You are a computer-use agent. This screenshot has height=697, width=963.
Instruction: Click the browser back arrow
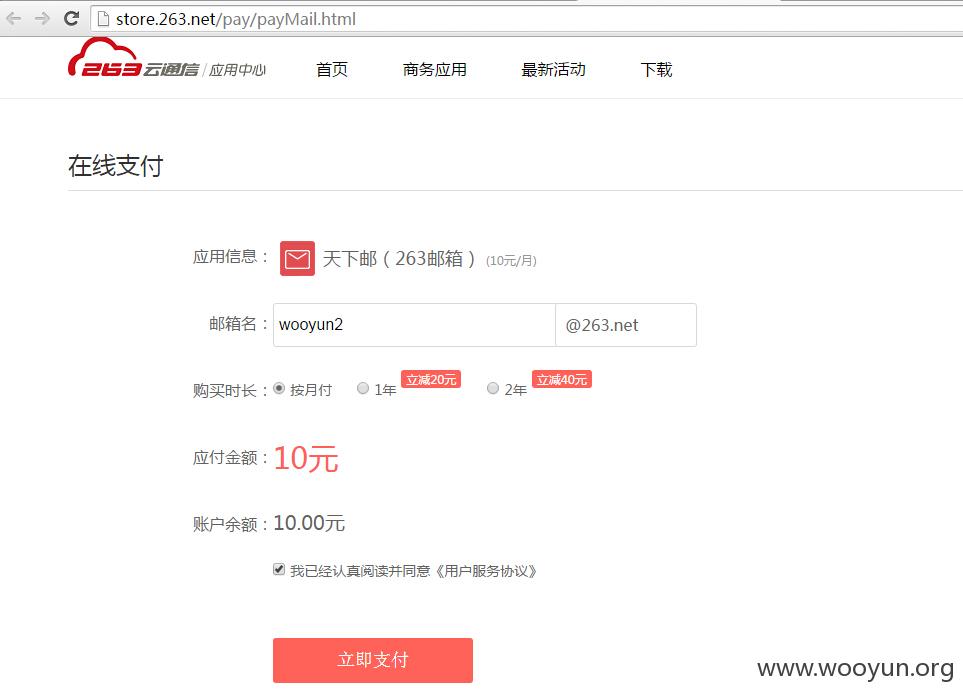pyautogui.click(x=14, y=18)
